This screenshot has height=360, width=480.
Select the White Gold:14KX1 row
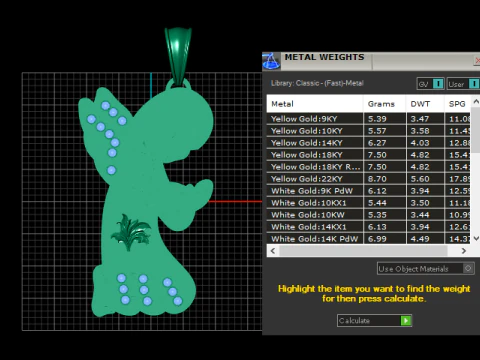(x=368, y=227)
